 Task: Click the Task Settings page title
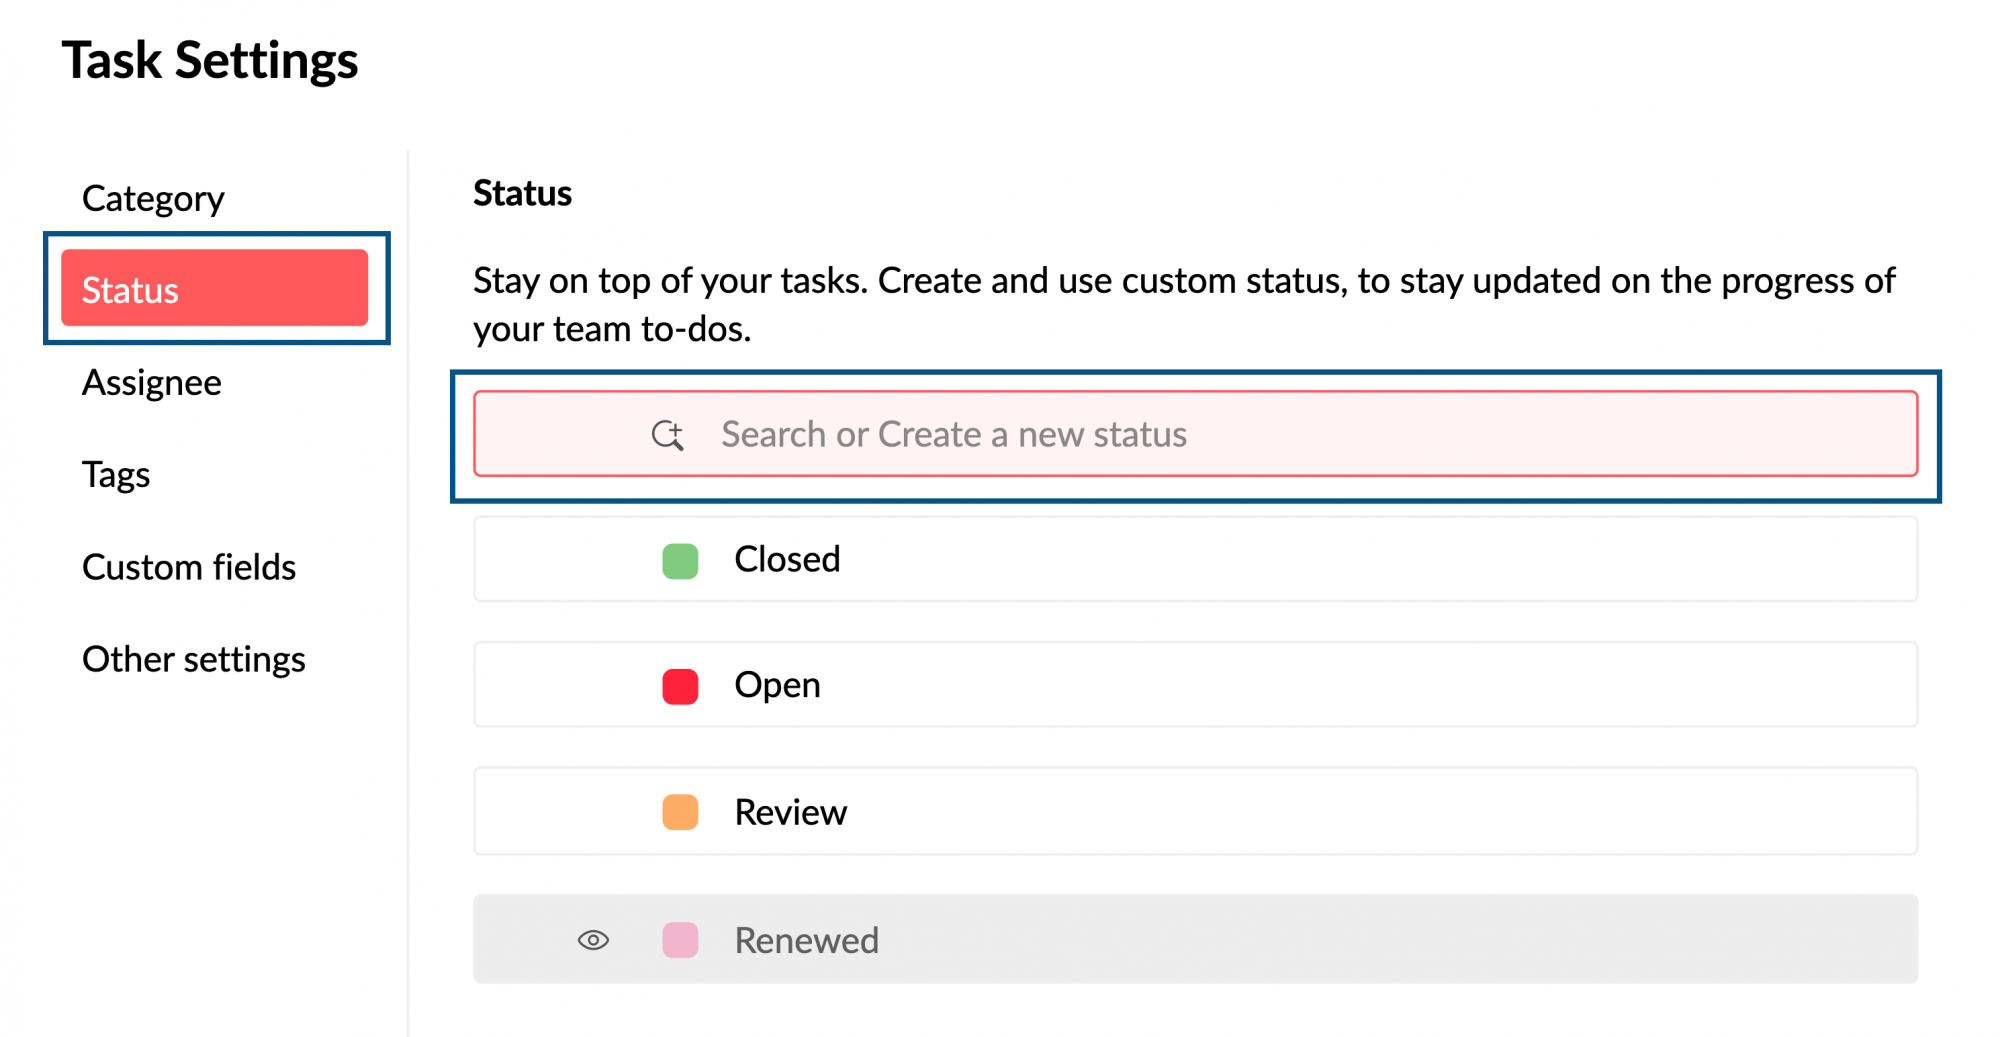pyautogui.click(x=210, y=60)
